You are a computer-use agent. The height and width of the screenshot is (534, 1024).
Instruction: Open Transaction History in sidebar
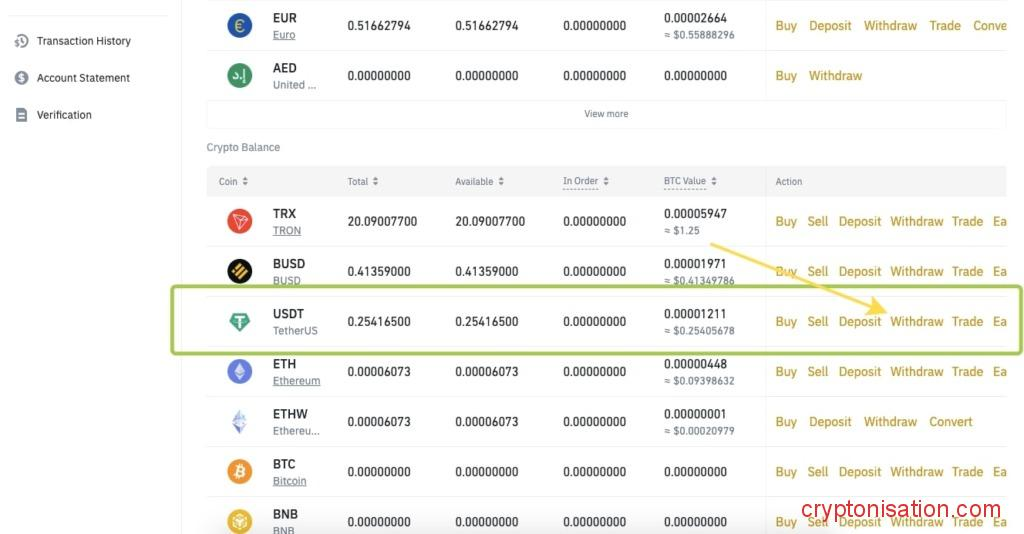pos(83,41)
